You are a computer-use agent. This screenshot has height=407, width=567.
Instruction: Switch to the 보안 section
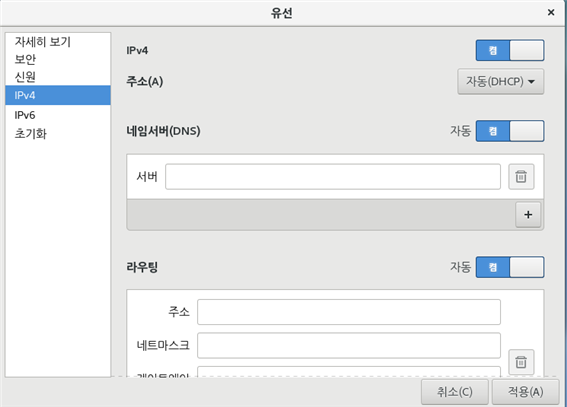click(x=58, y=59)
